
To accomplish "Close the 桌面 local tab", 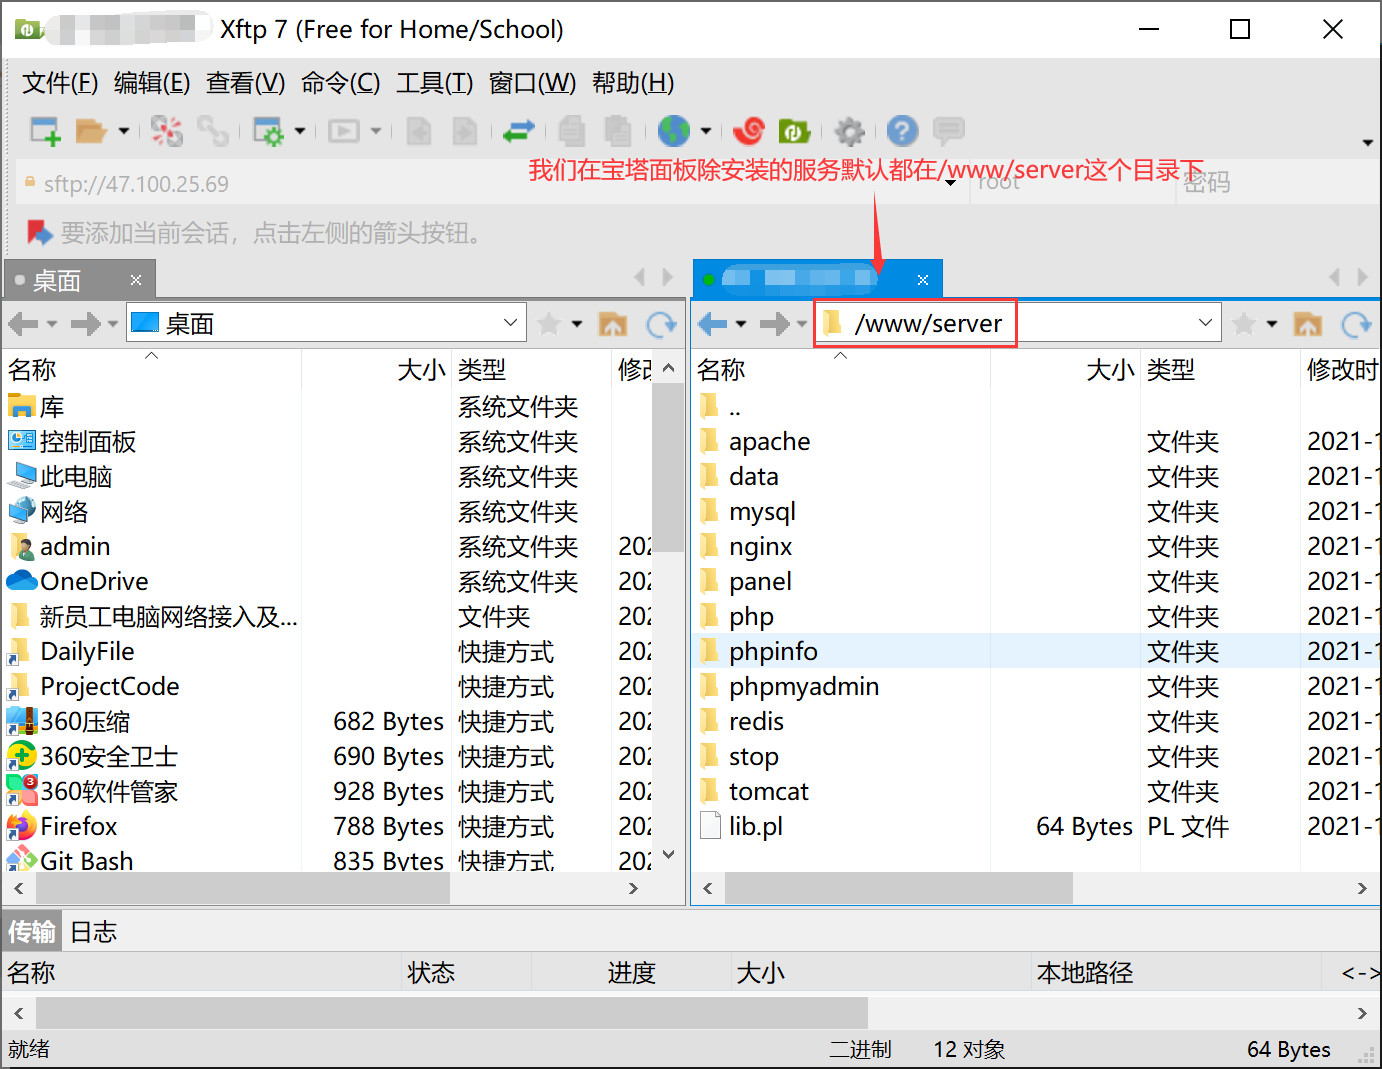I will tap(136, 280).
